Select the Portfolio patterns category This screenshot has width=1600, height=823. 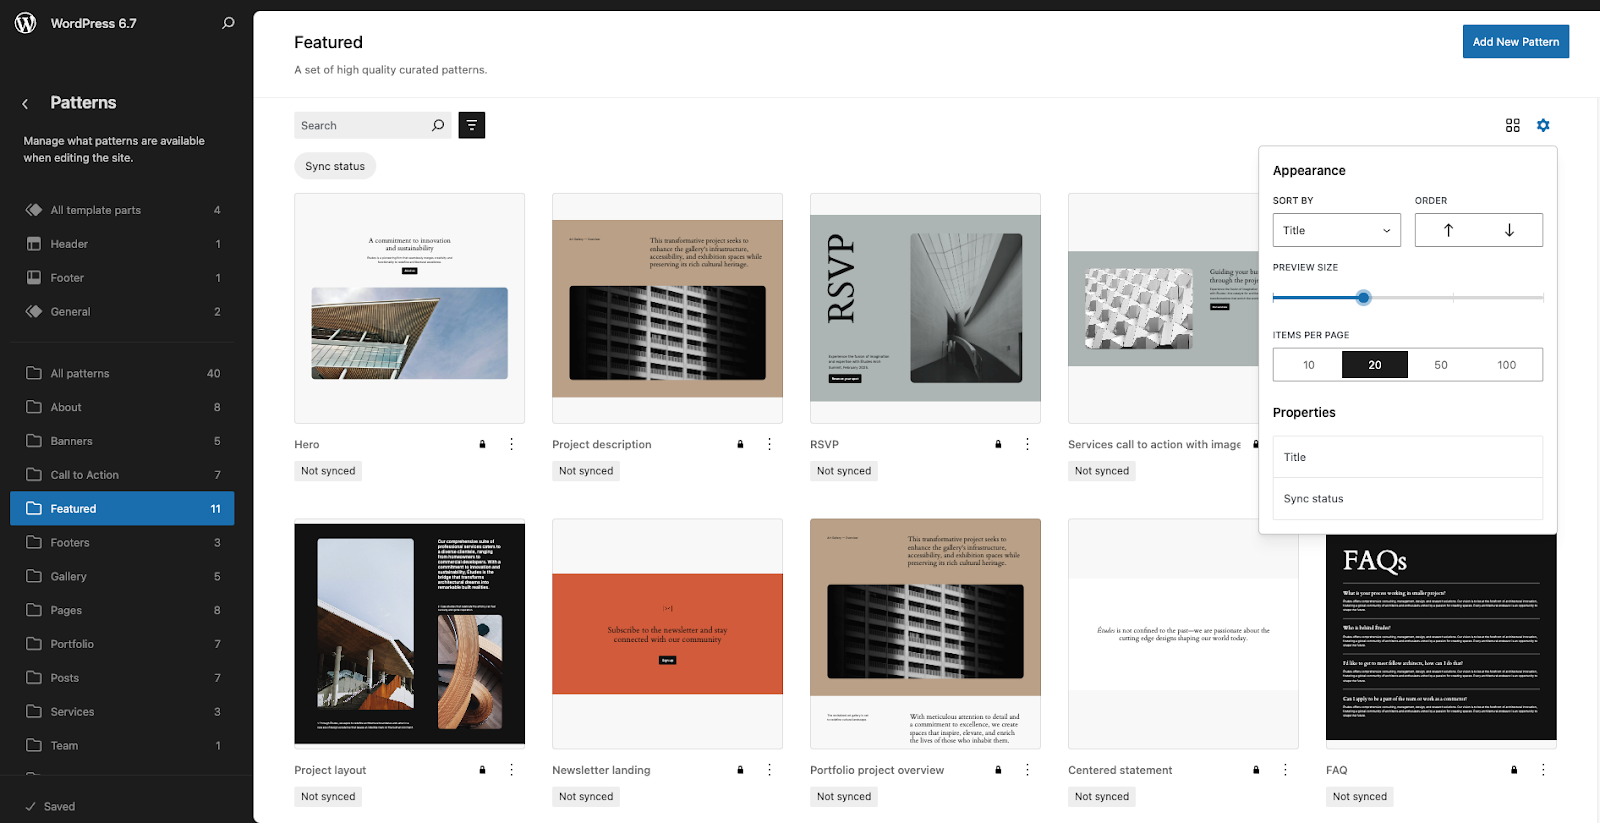pyautogui.click(x=122, y=644)
